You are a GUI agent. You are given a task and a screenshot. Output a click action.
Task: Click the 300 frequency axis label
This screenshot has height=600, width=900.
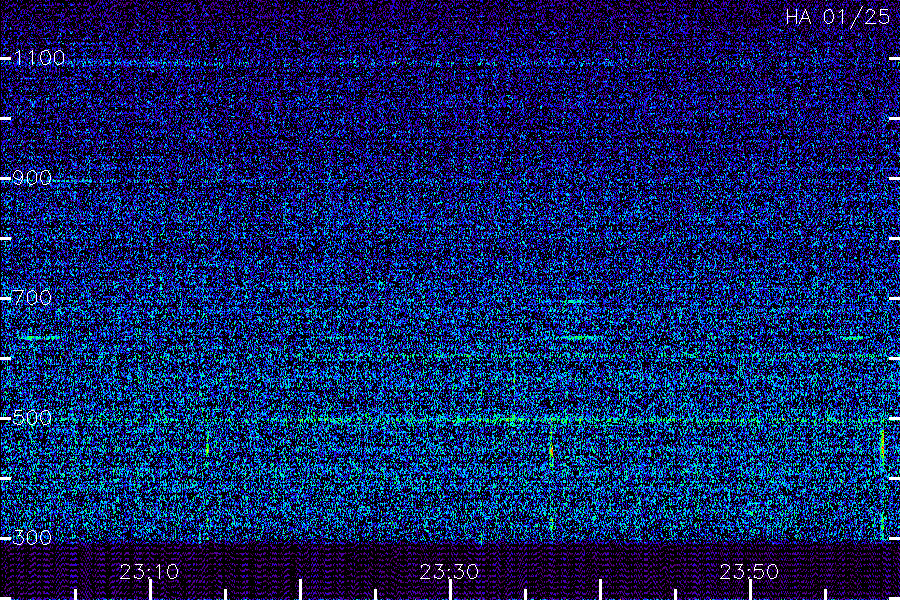click(x=32, y=537)
